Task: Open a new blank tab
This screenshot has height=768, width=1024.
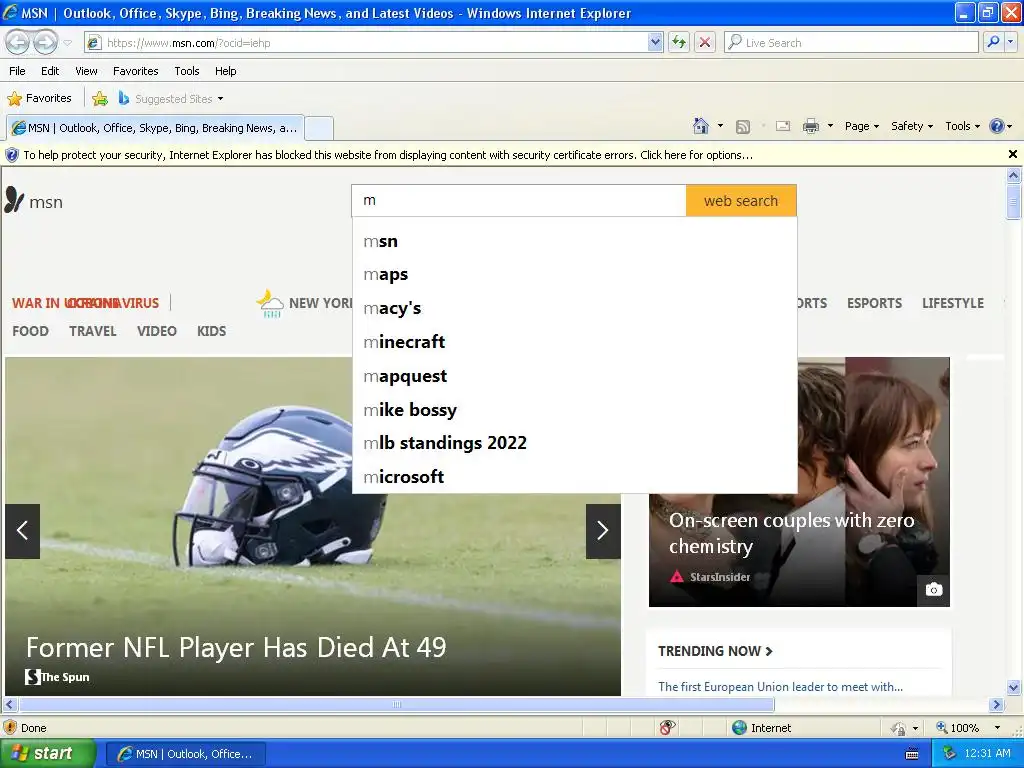Action: (319, 128)
